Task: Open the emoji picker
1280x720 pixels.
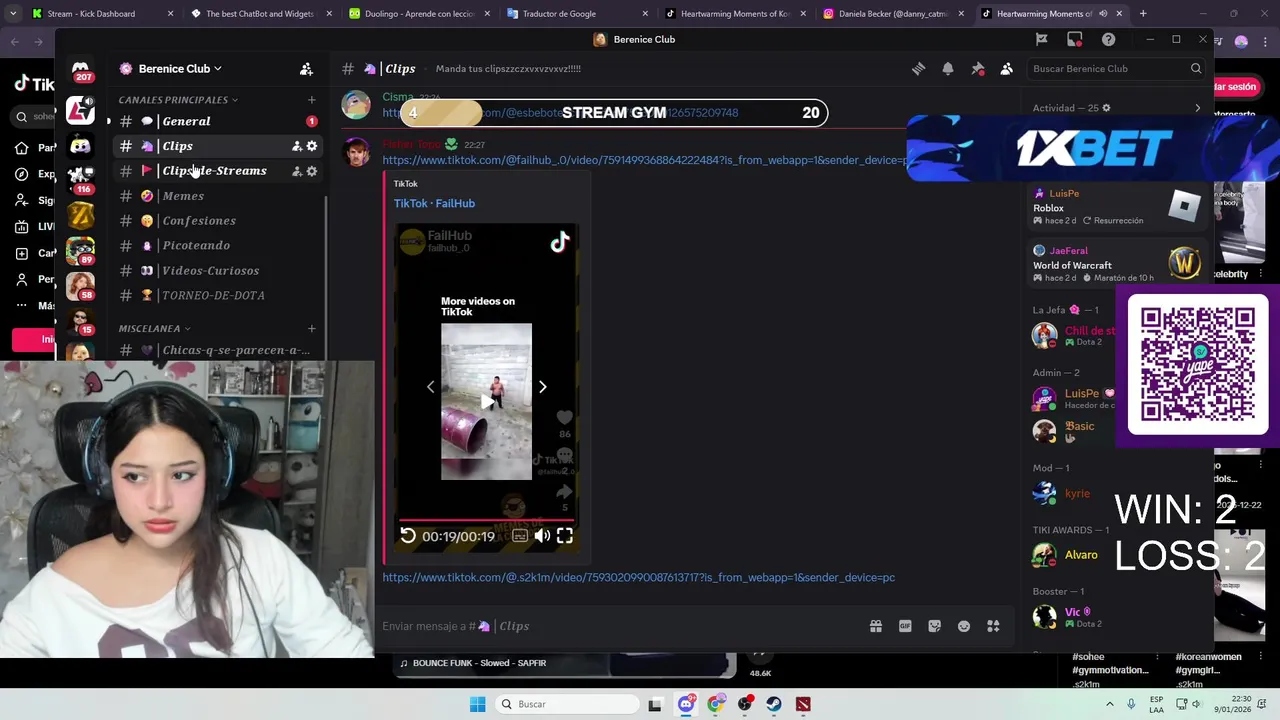Action: pos(964,626)
